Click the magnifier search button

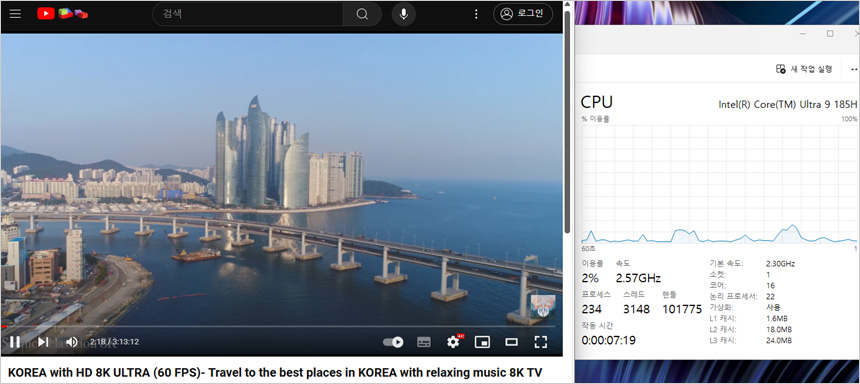pos(362,14)
